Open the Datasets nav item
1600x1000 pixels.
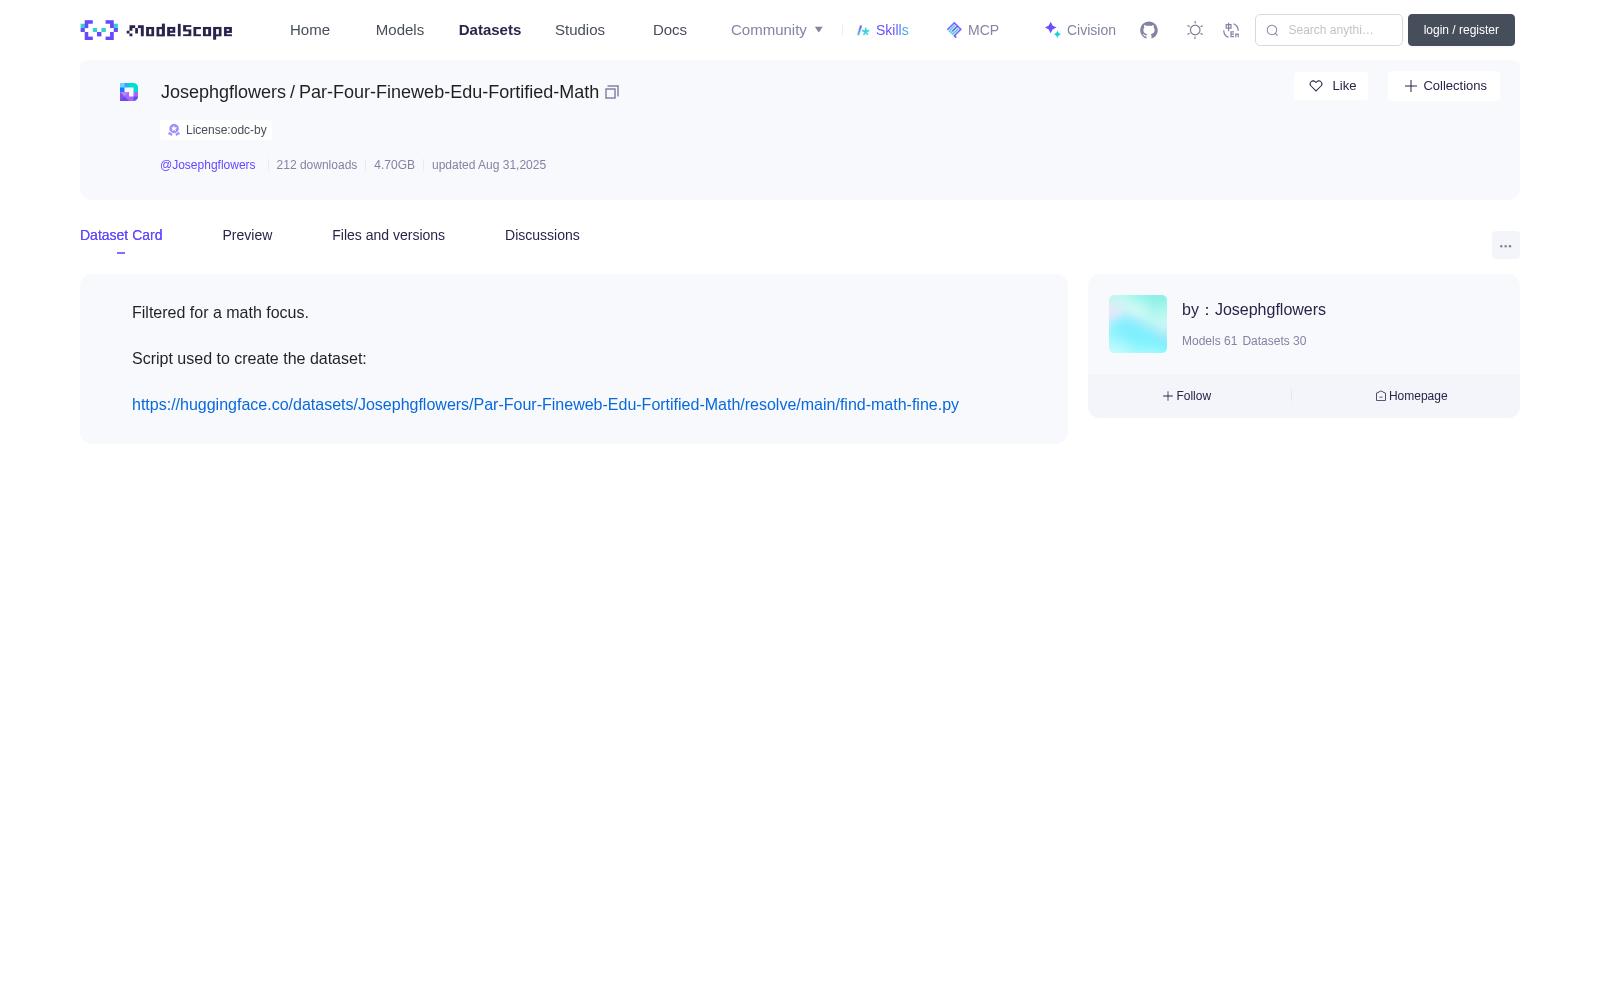point(490,30)
